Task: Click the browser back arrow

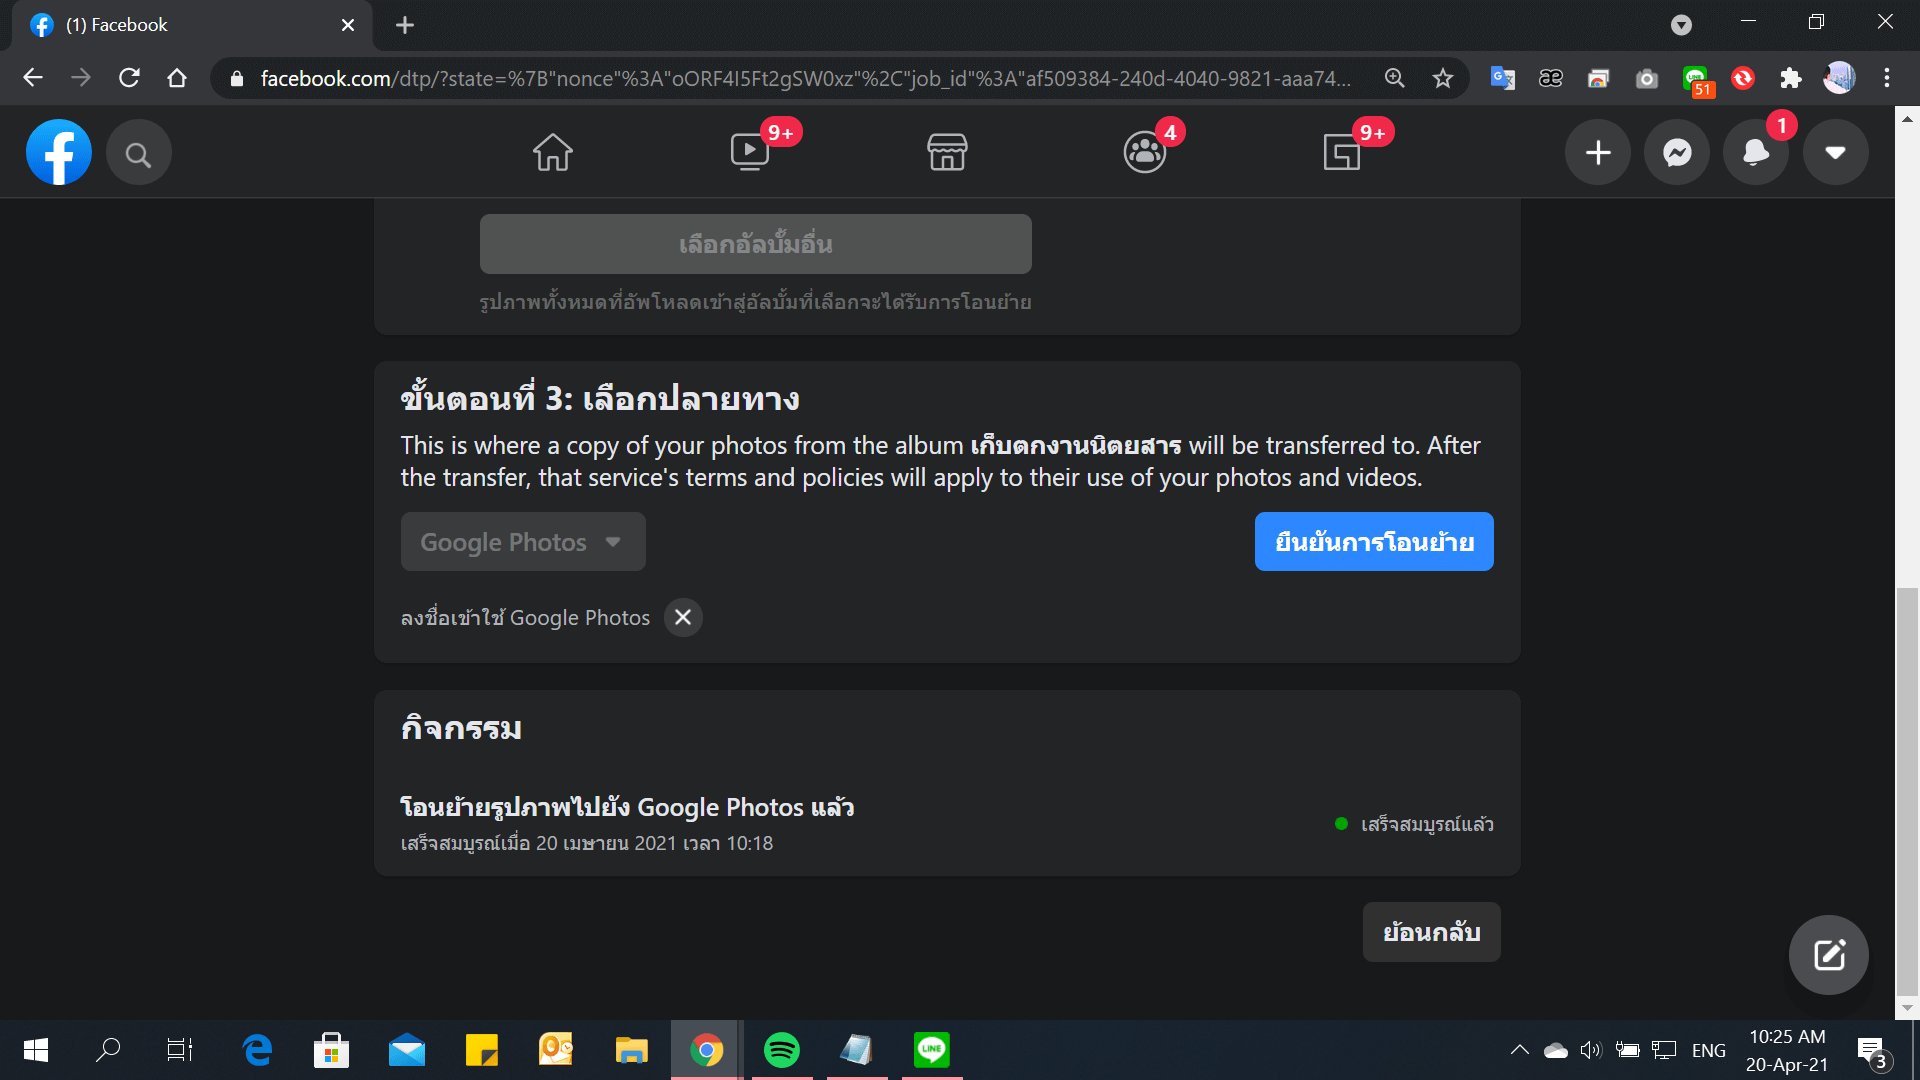Action: pyautogui.click(x=33, y=78)
